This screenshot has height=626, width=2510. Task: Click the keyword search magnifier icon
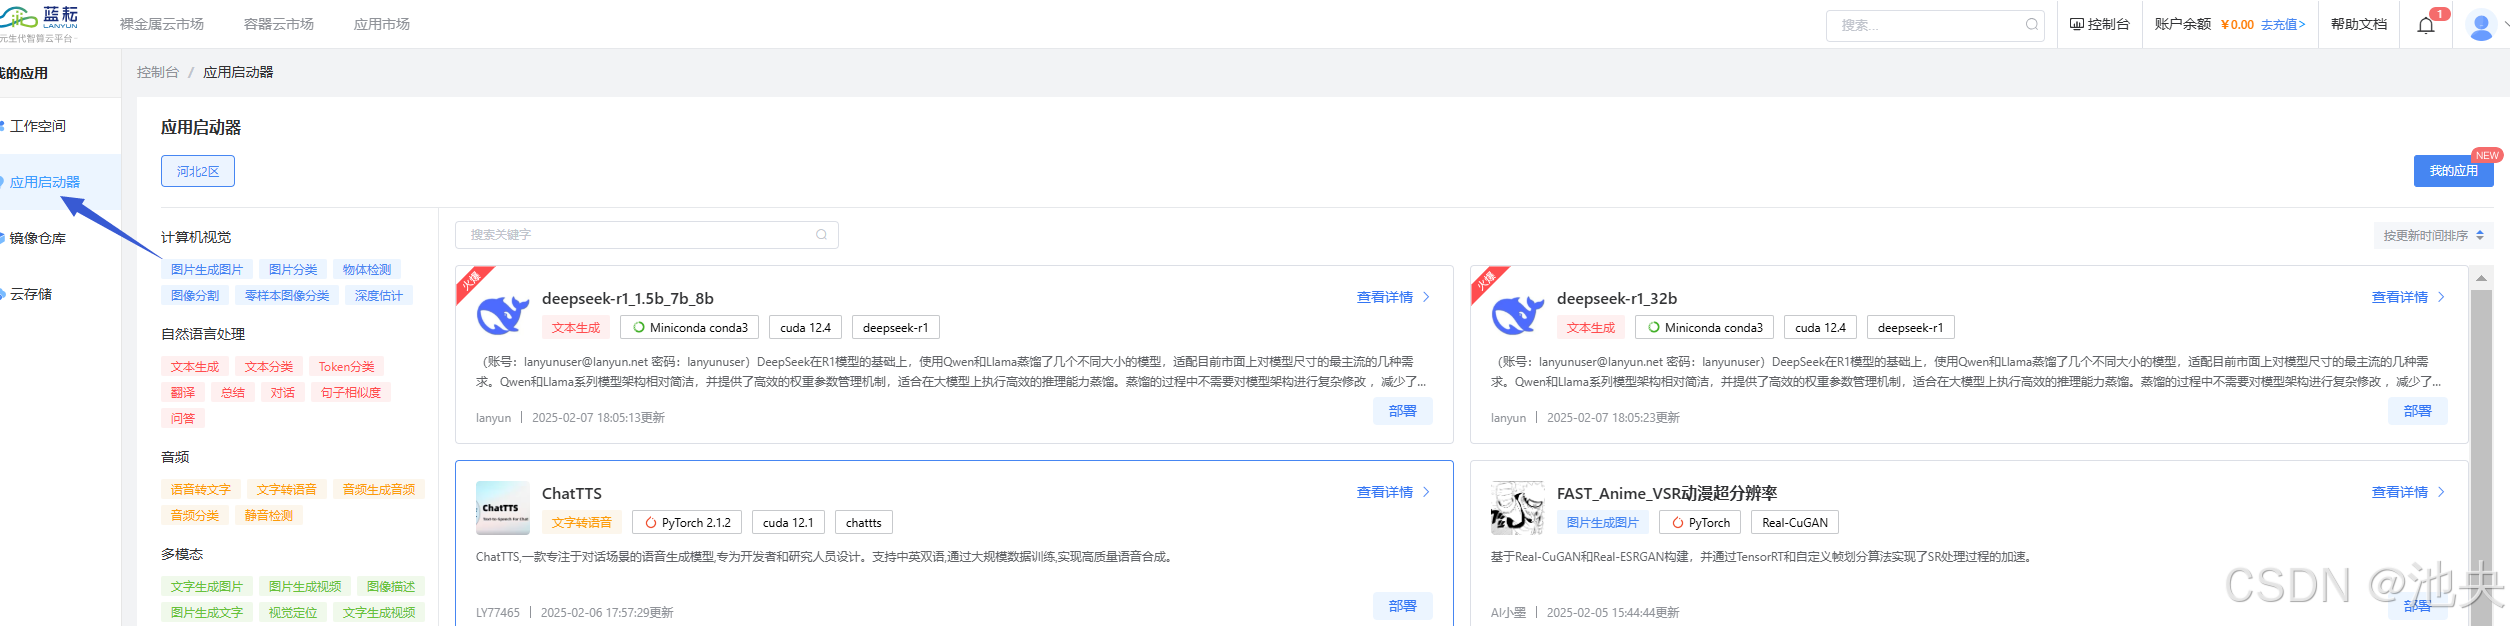[x=821, y=235]
